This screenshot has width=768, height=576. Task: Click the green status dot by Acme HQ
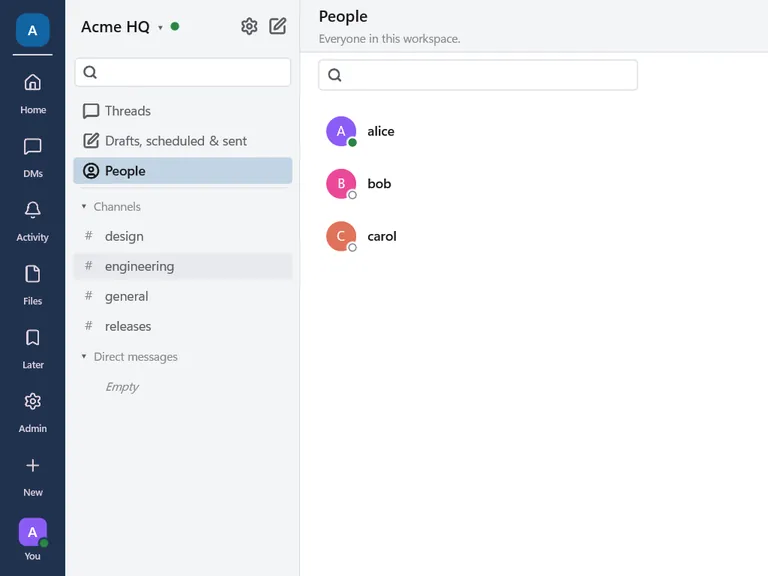click(175, 26)
